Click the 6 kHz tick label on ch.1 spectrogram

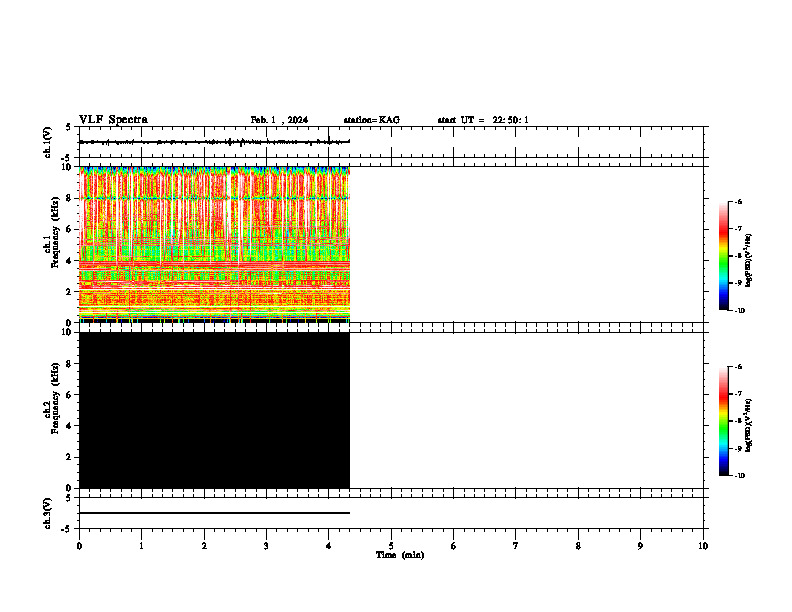pos(69,229)
